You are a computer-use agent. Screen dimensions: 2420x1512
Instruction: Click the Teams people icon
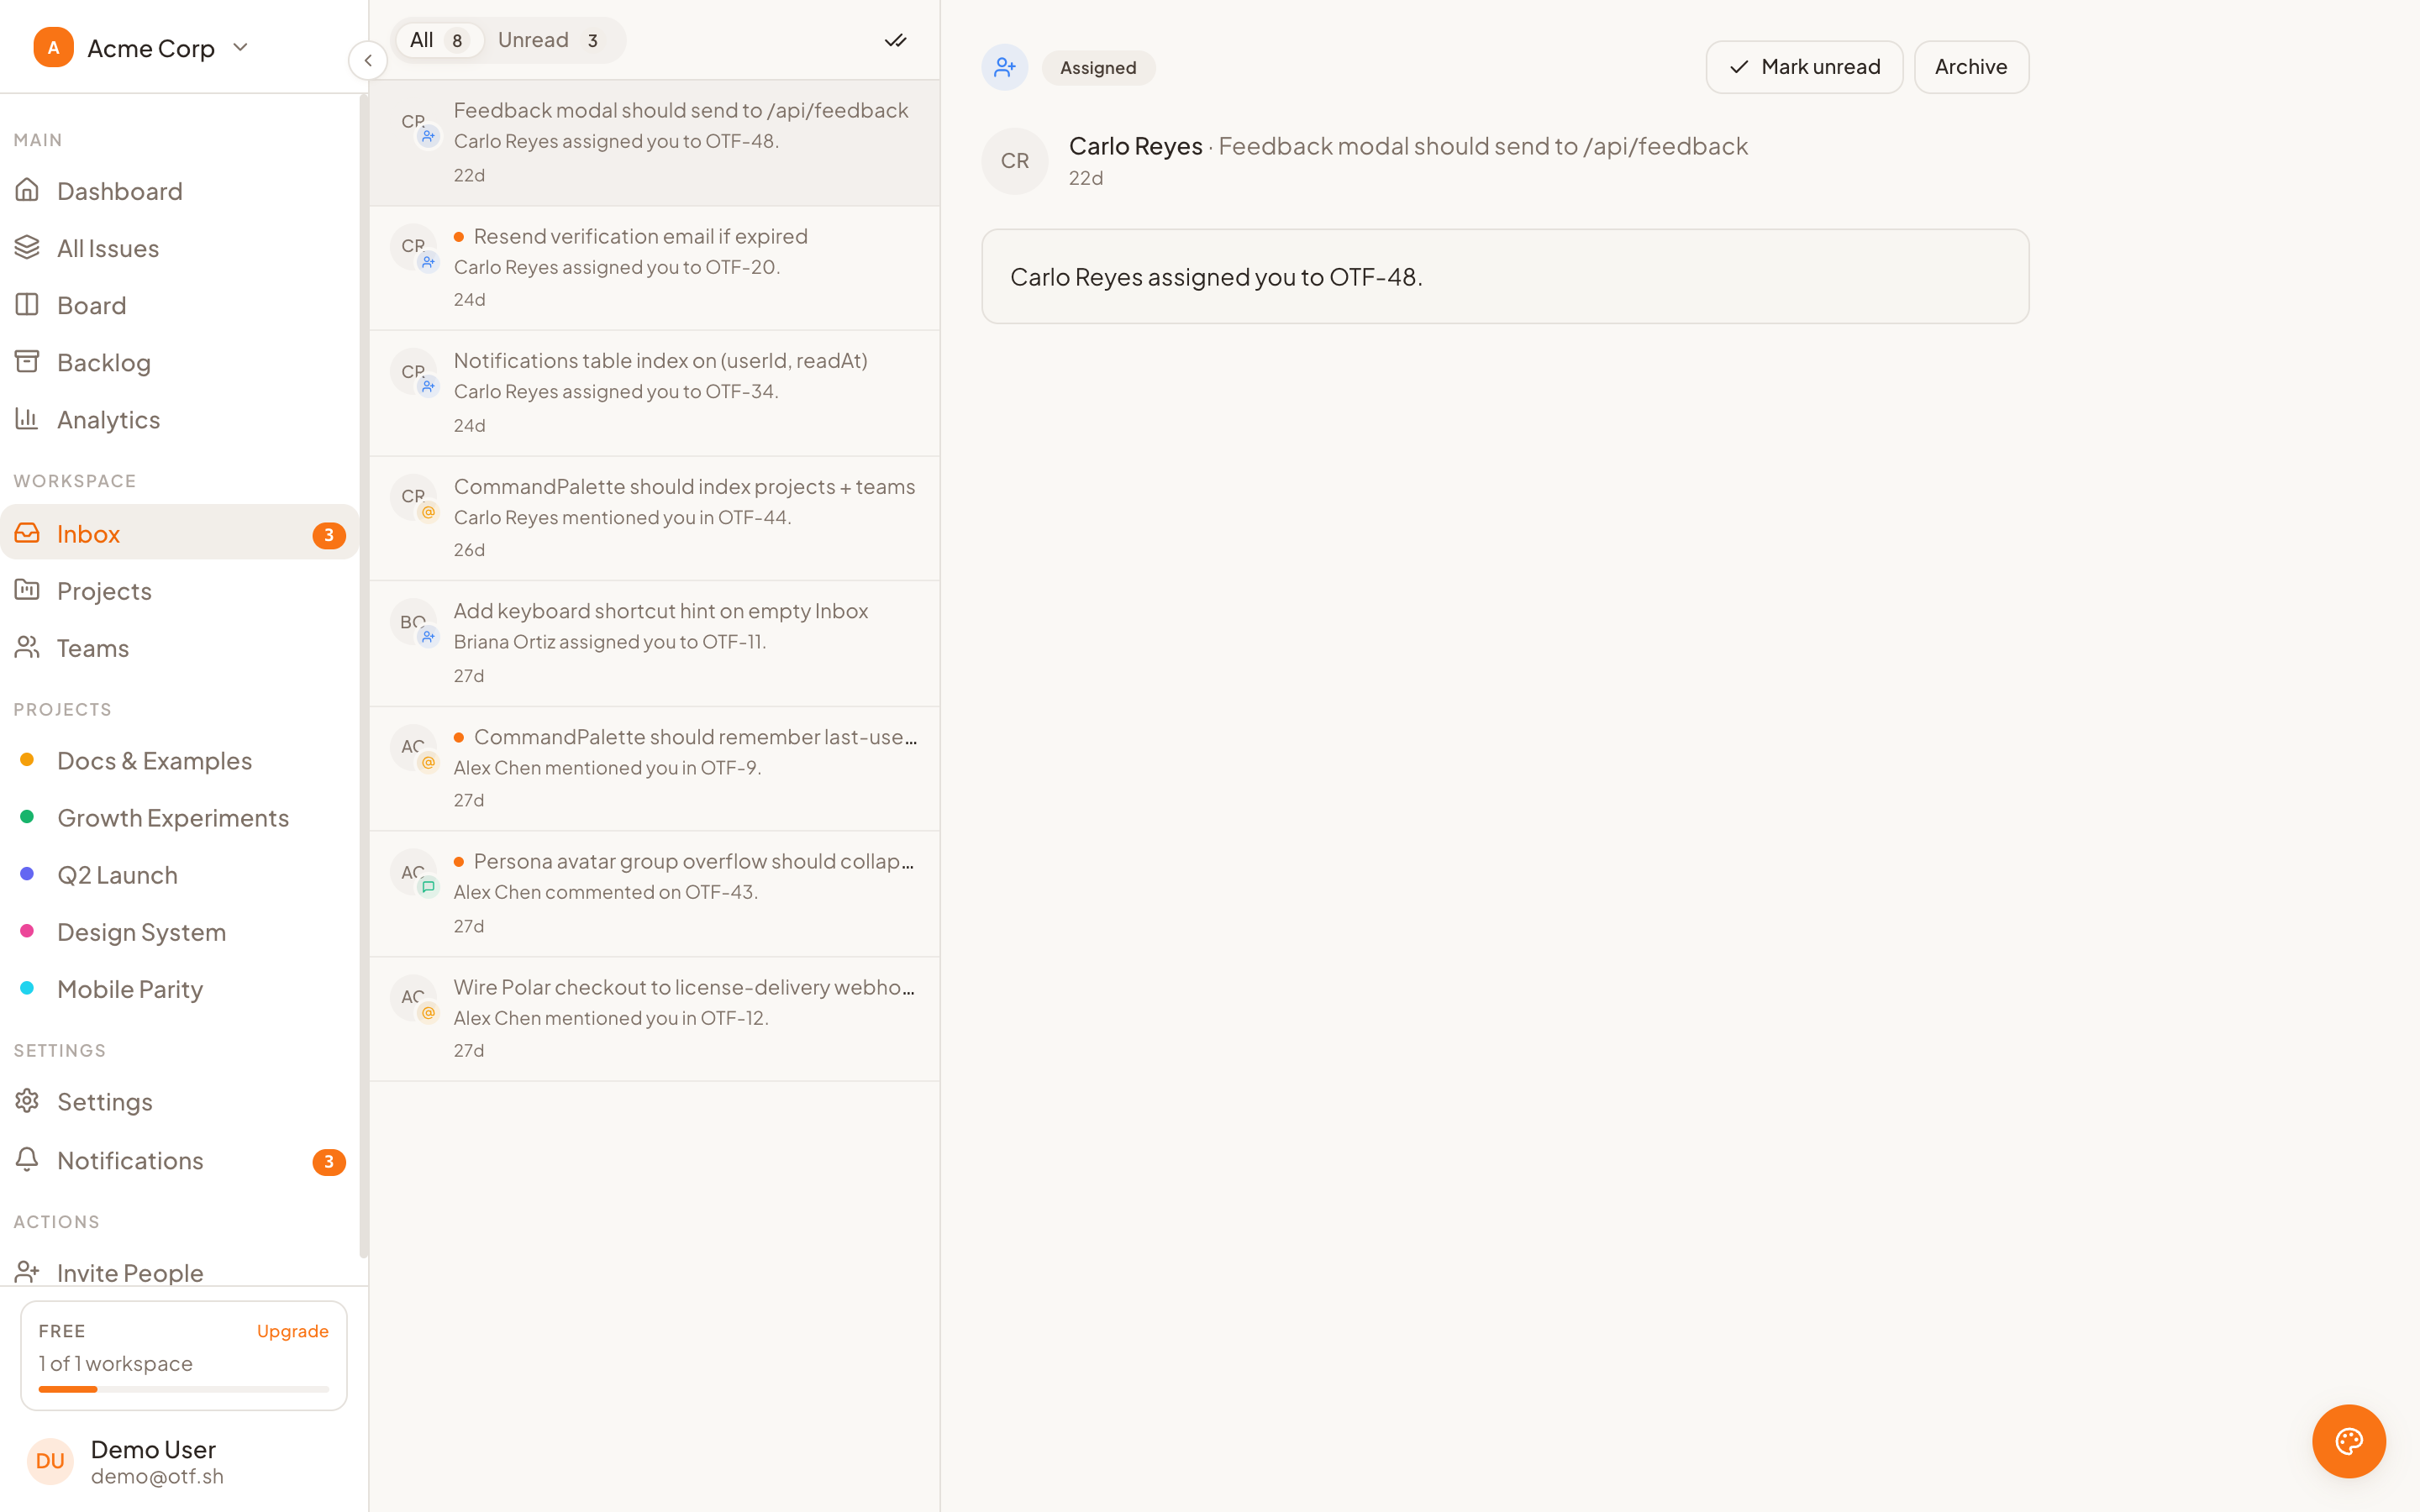(27, 647)
